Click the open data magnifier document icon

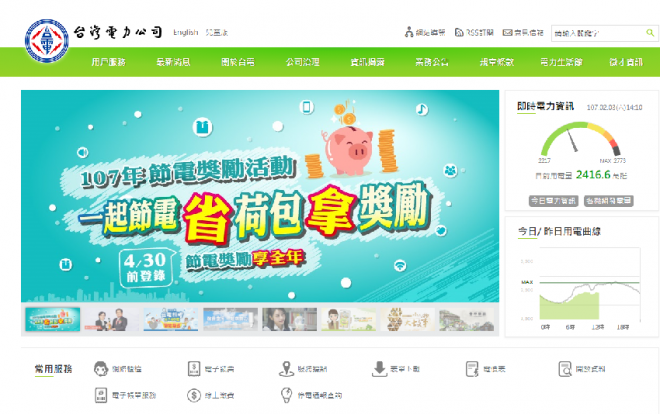pos(565,369)
